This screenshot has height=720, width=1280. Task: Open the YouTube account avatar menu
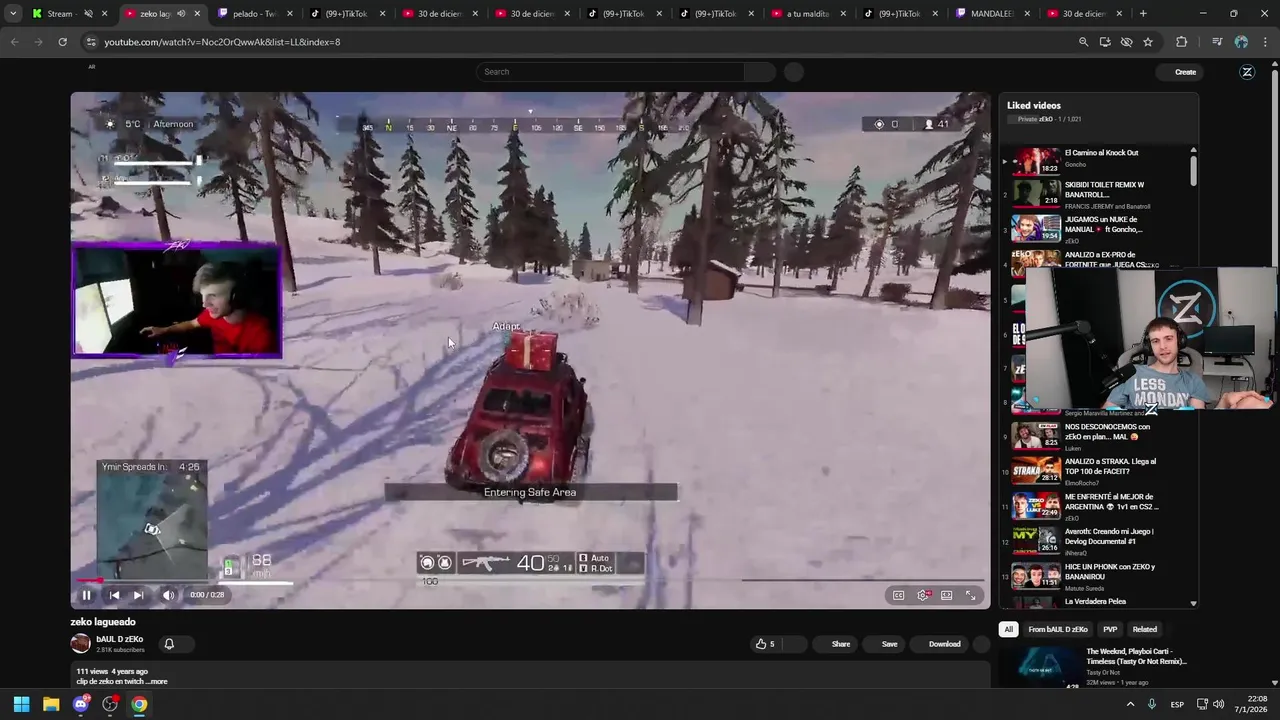(x=1247, y=72)
